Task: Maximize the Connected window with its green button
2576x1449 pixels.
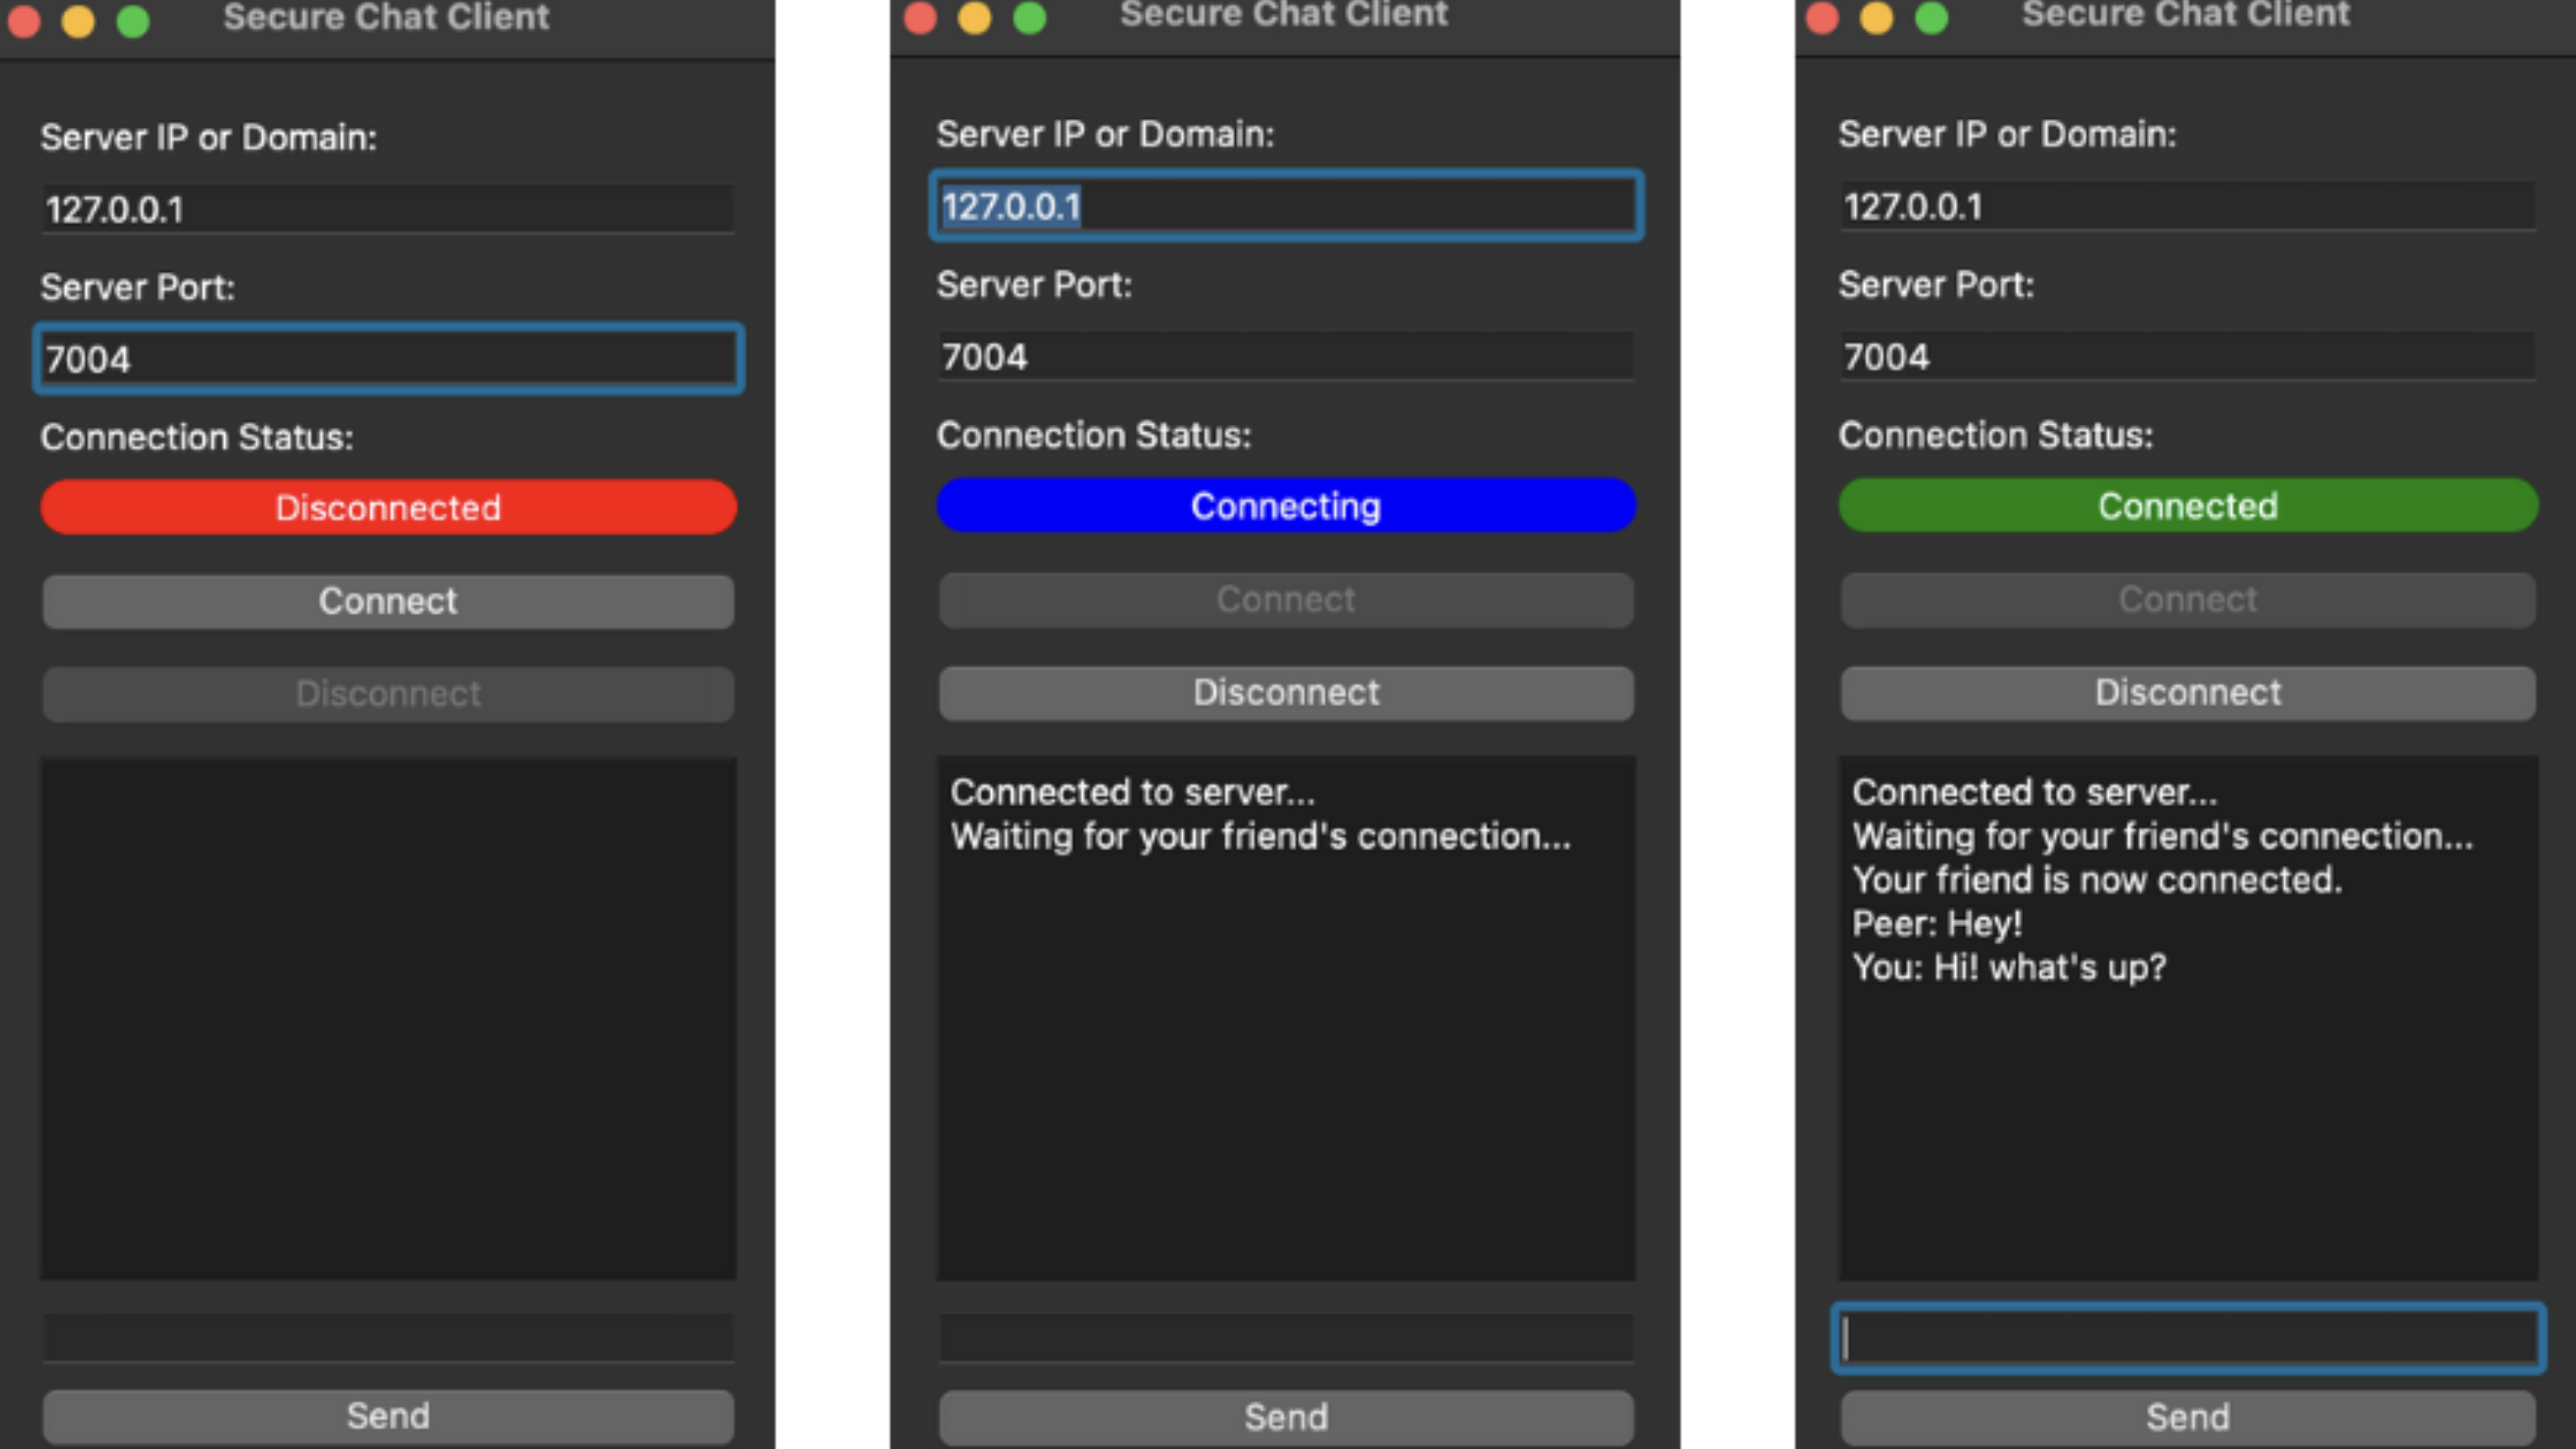Action: tap(1931, 18)
